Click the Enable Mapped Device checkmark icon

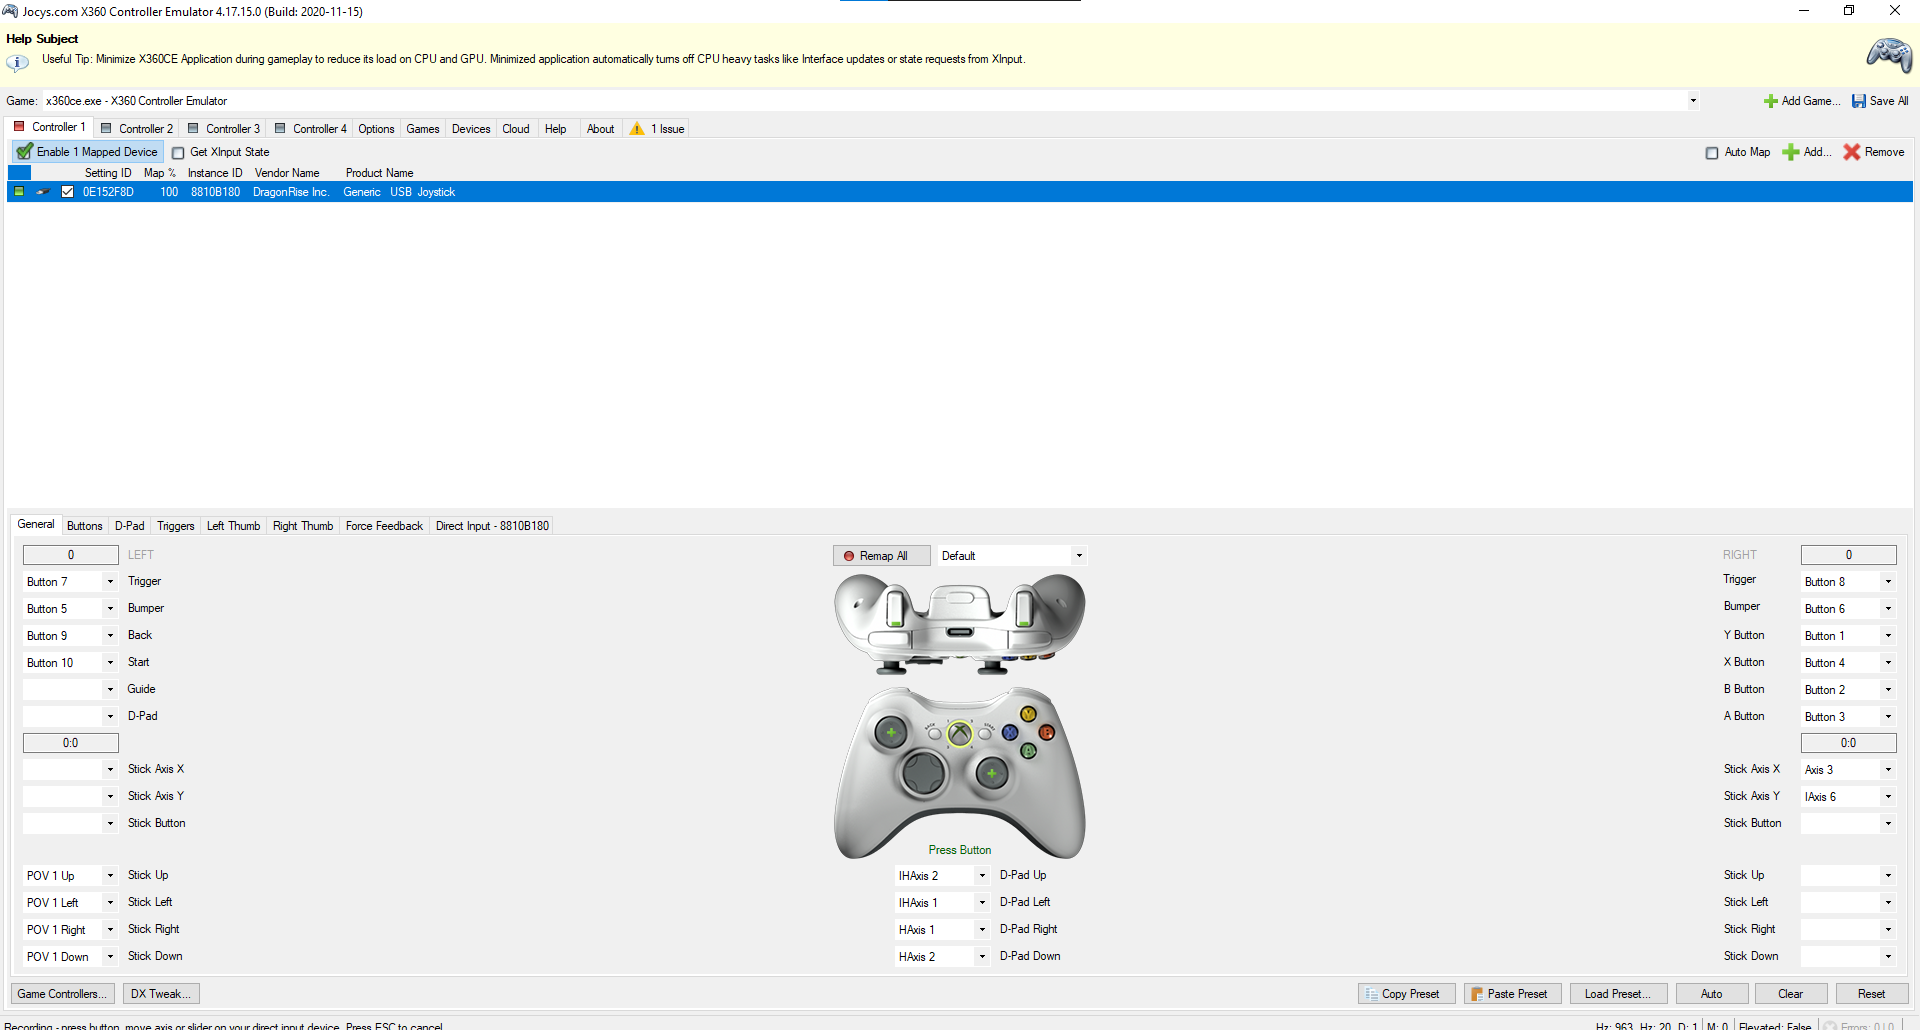[x=25, y=152]
